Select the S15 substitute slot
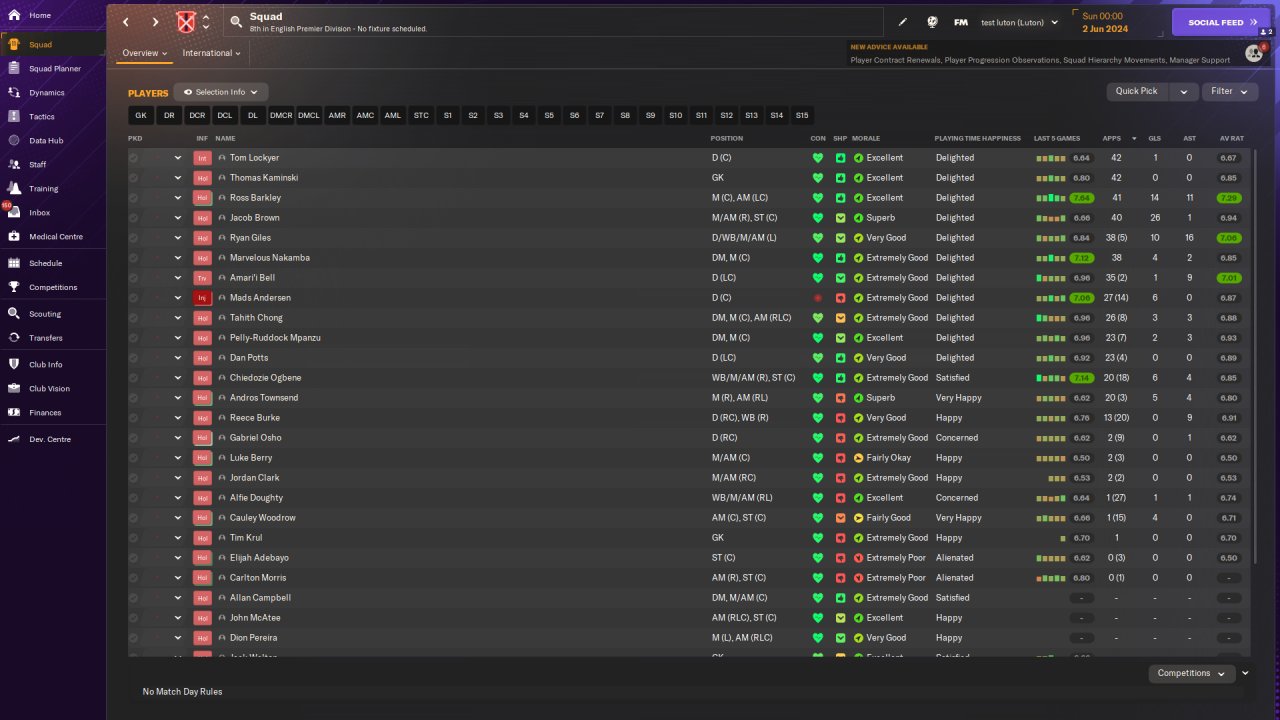This screenshot has width=1280, height=720. click(802, 115)
